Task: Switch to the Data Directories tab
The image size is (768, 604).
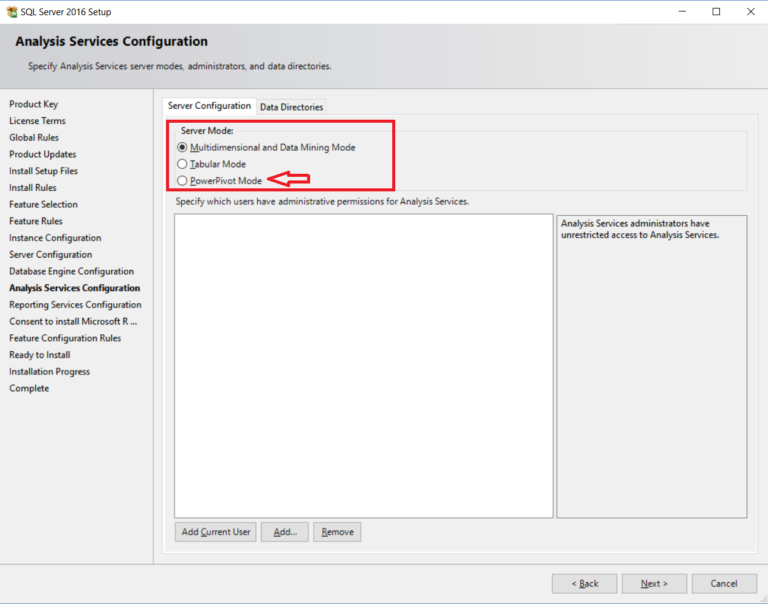Action: tap(291, 107)
